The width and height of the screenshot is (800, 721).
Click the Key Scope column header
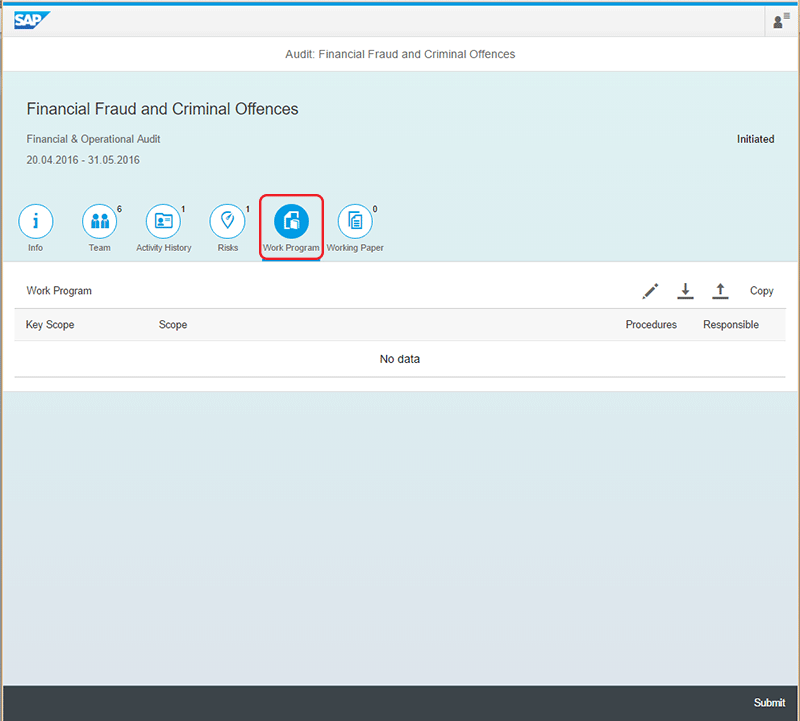click(50, 325)
